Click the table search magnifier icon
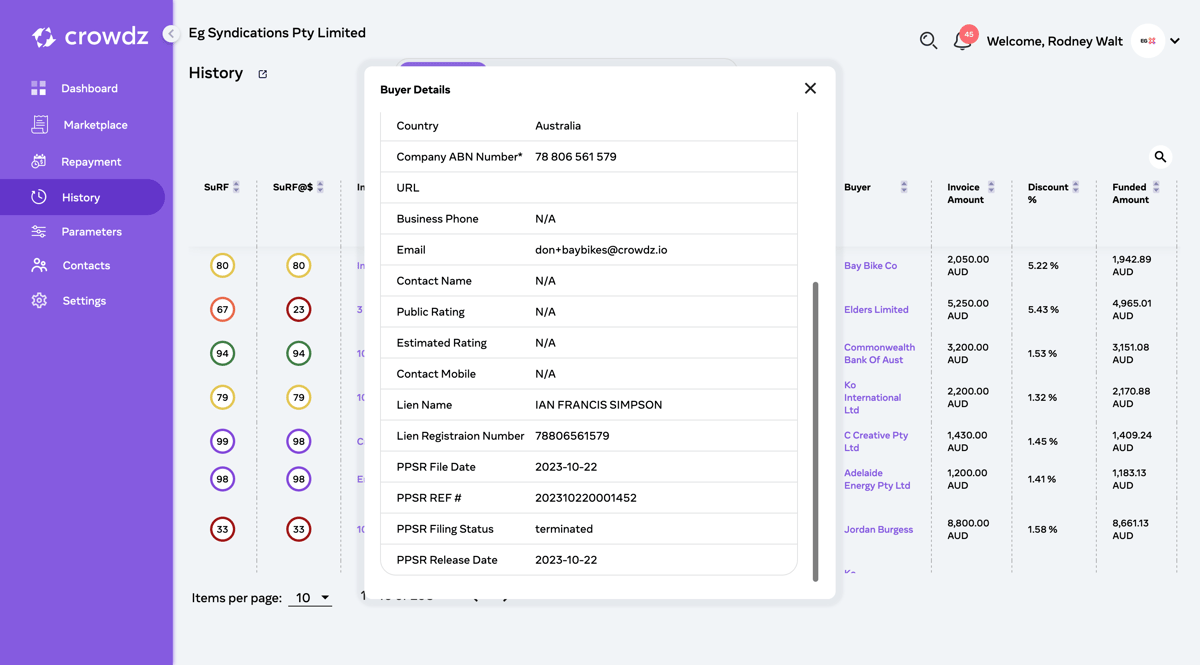This screenshot has height=665, width=1200. tap(1160, 157)
